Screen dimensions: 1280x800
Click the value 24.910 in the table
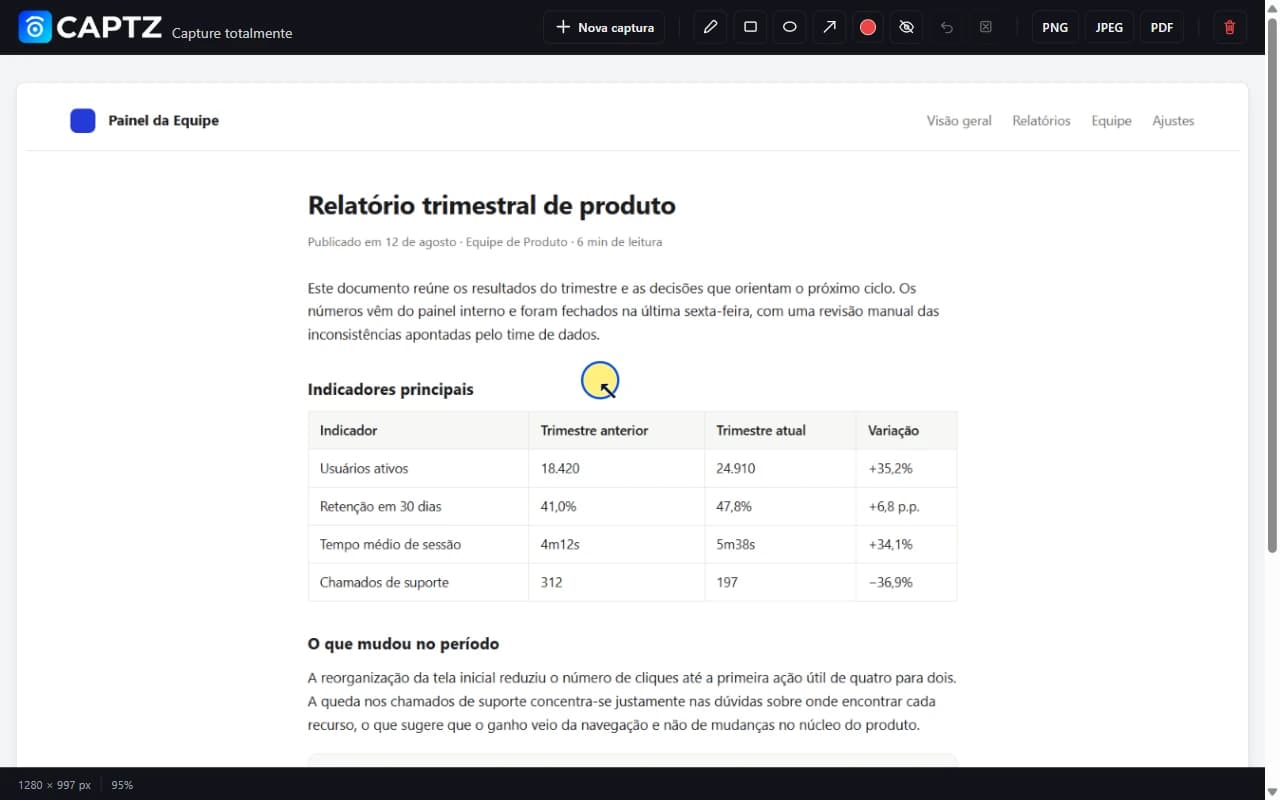(736, 468)
